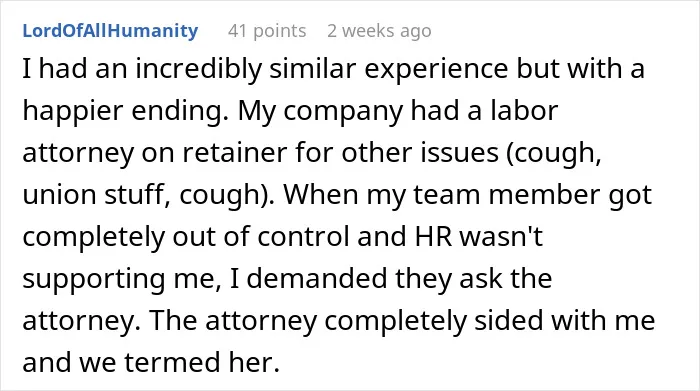The height and width of the screenshot is (391, 700).
Task: Click the word retainer in the third line
Action: pos(235,152)
